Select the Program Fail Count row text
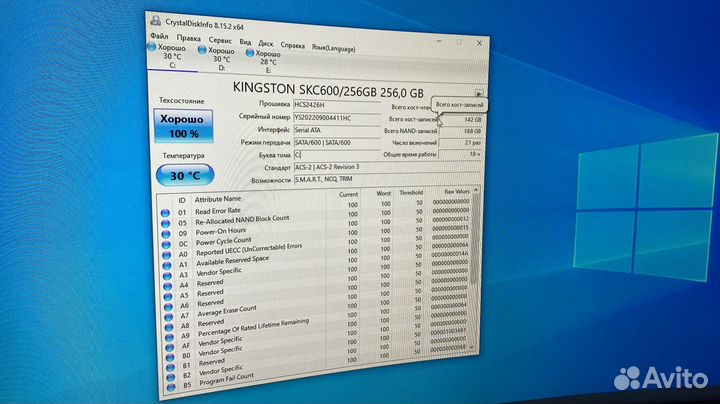The image size is (720, 404). [x=226, y=380]
